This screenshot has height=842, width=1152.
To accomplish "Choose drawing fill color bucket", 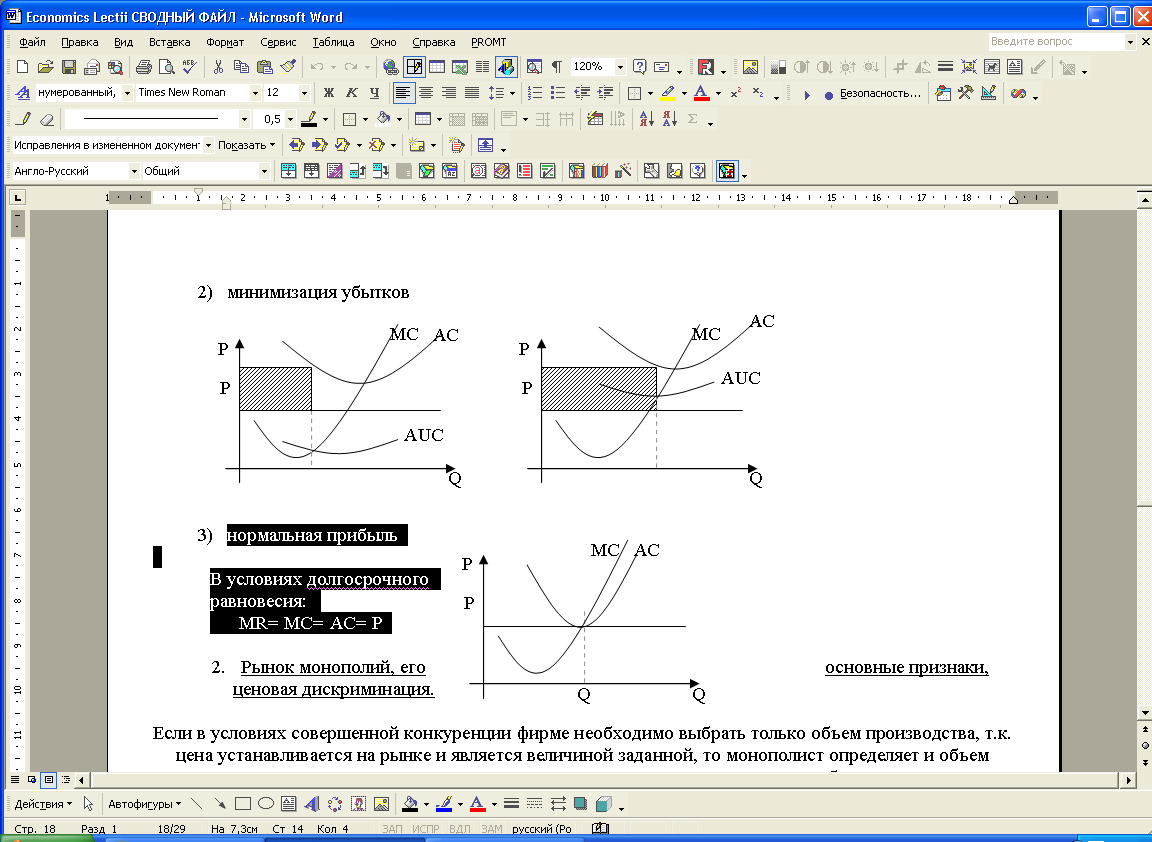I will (411, 804).
